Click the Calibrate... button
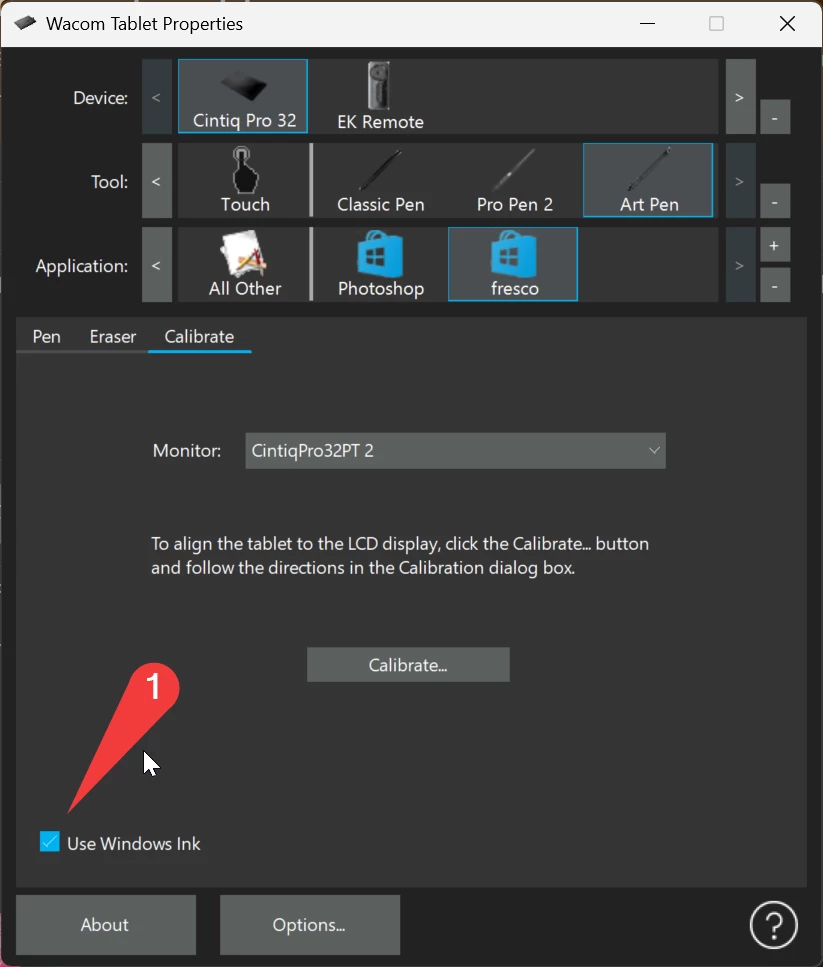 [x=408, y=665]
